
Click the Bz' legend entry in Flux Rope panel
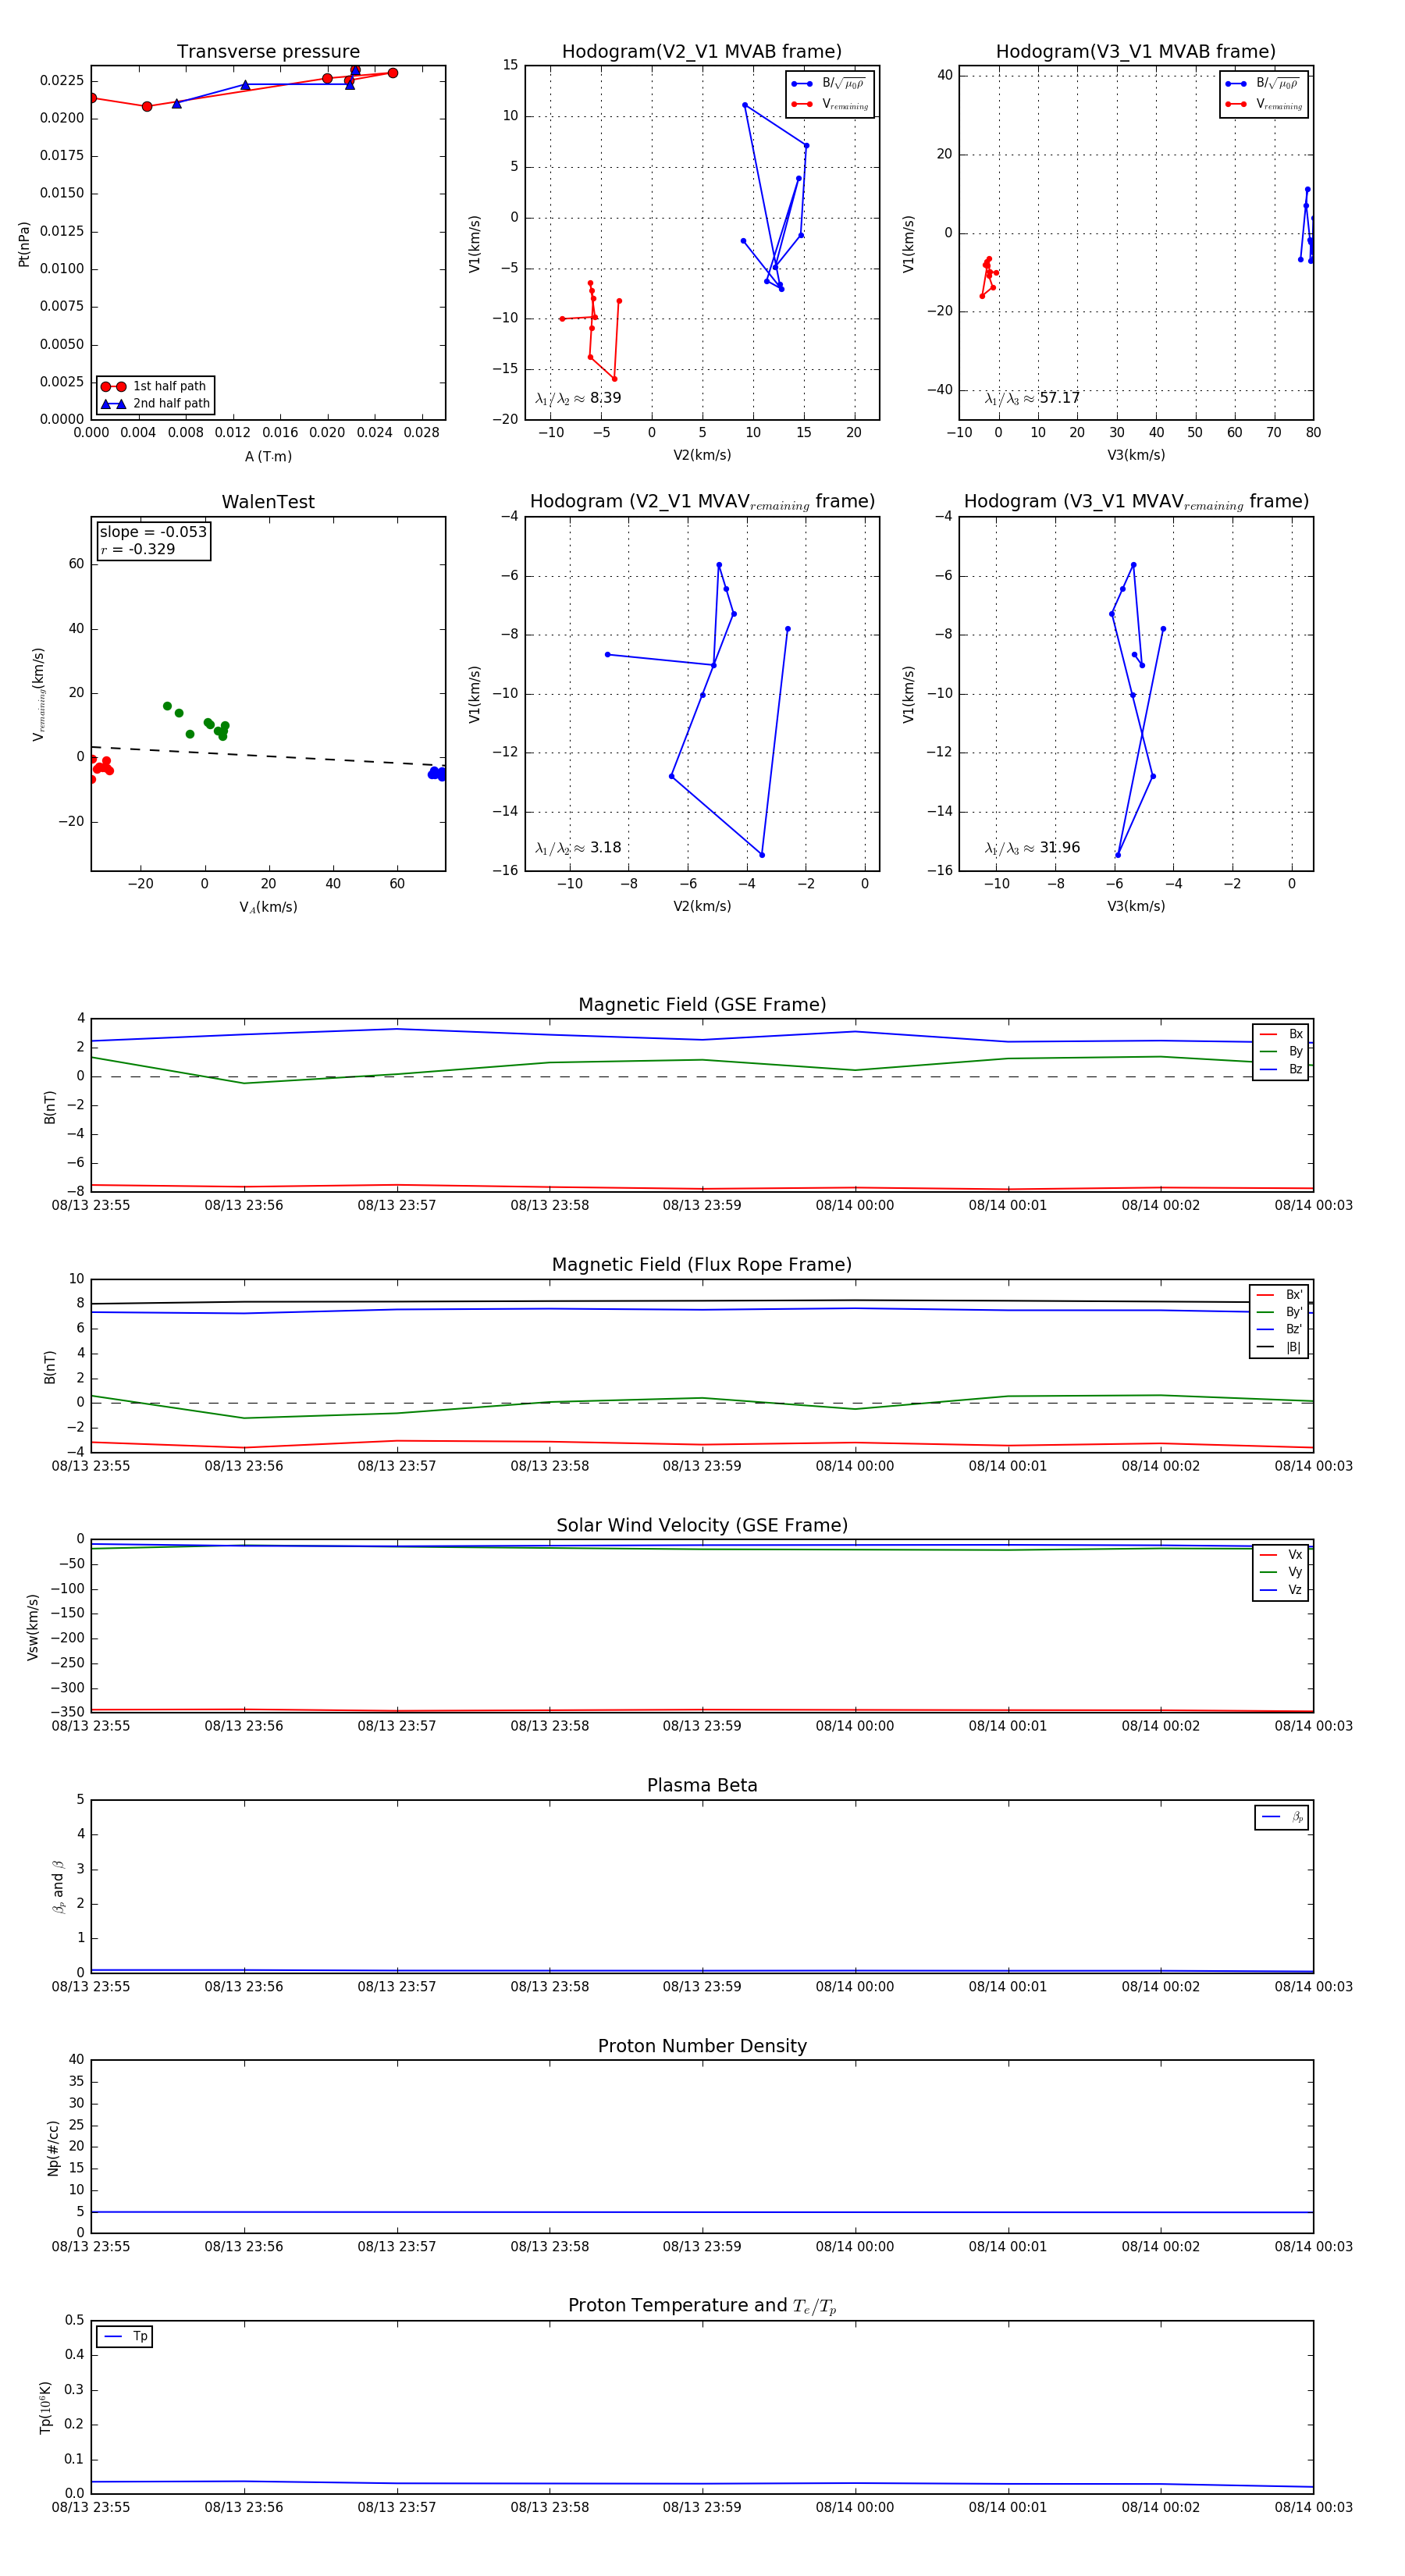click(x=1279, y=1330)
